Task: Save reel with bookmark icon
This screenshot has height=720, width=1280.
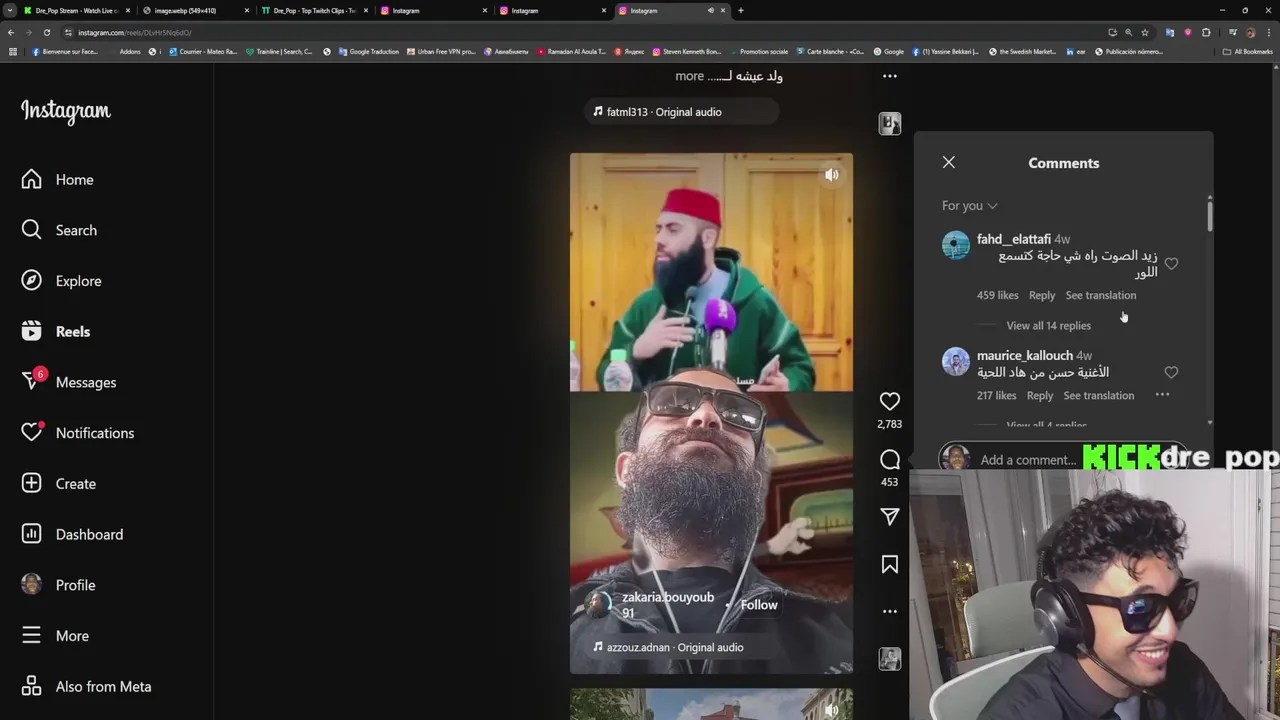Action: pos(889,565)
